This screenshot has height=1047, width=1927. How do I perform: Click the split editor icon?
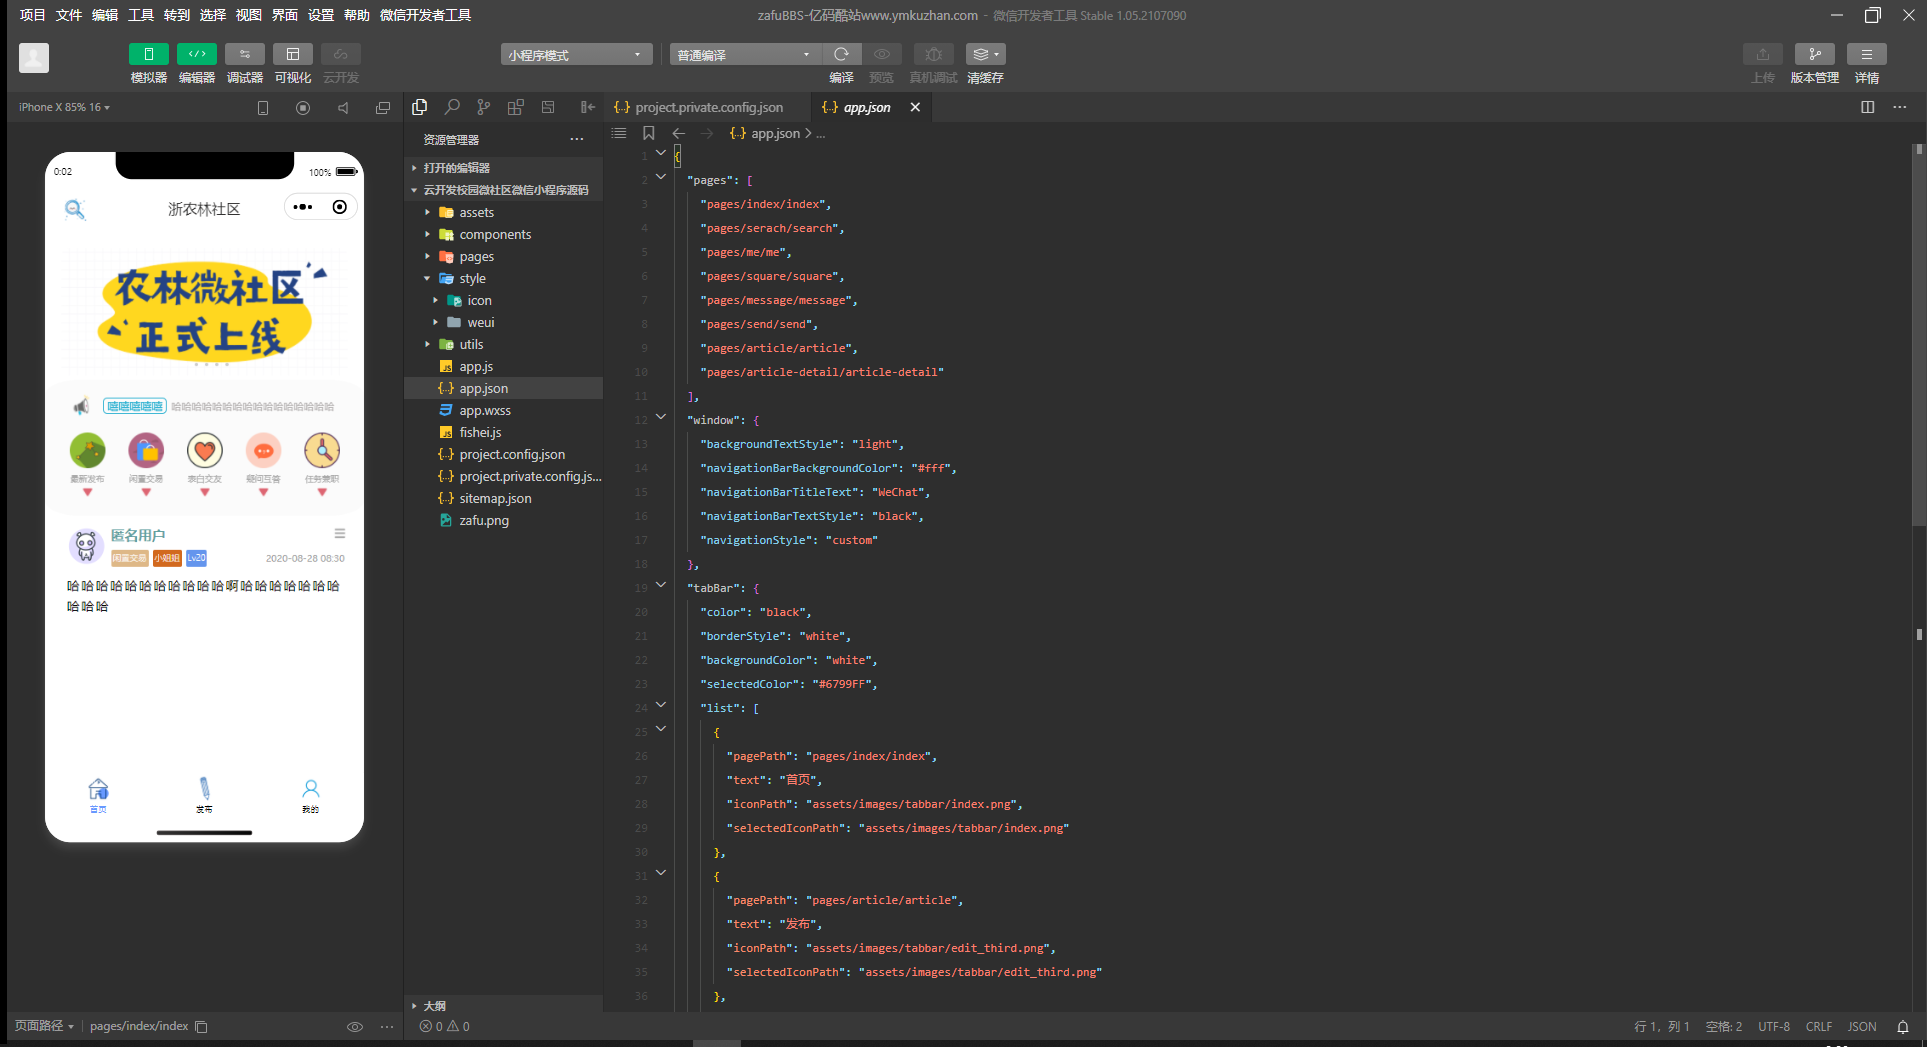pos(1867,107)
